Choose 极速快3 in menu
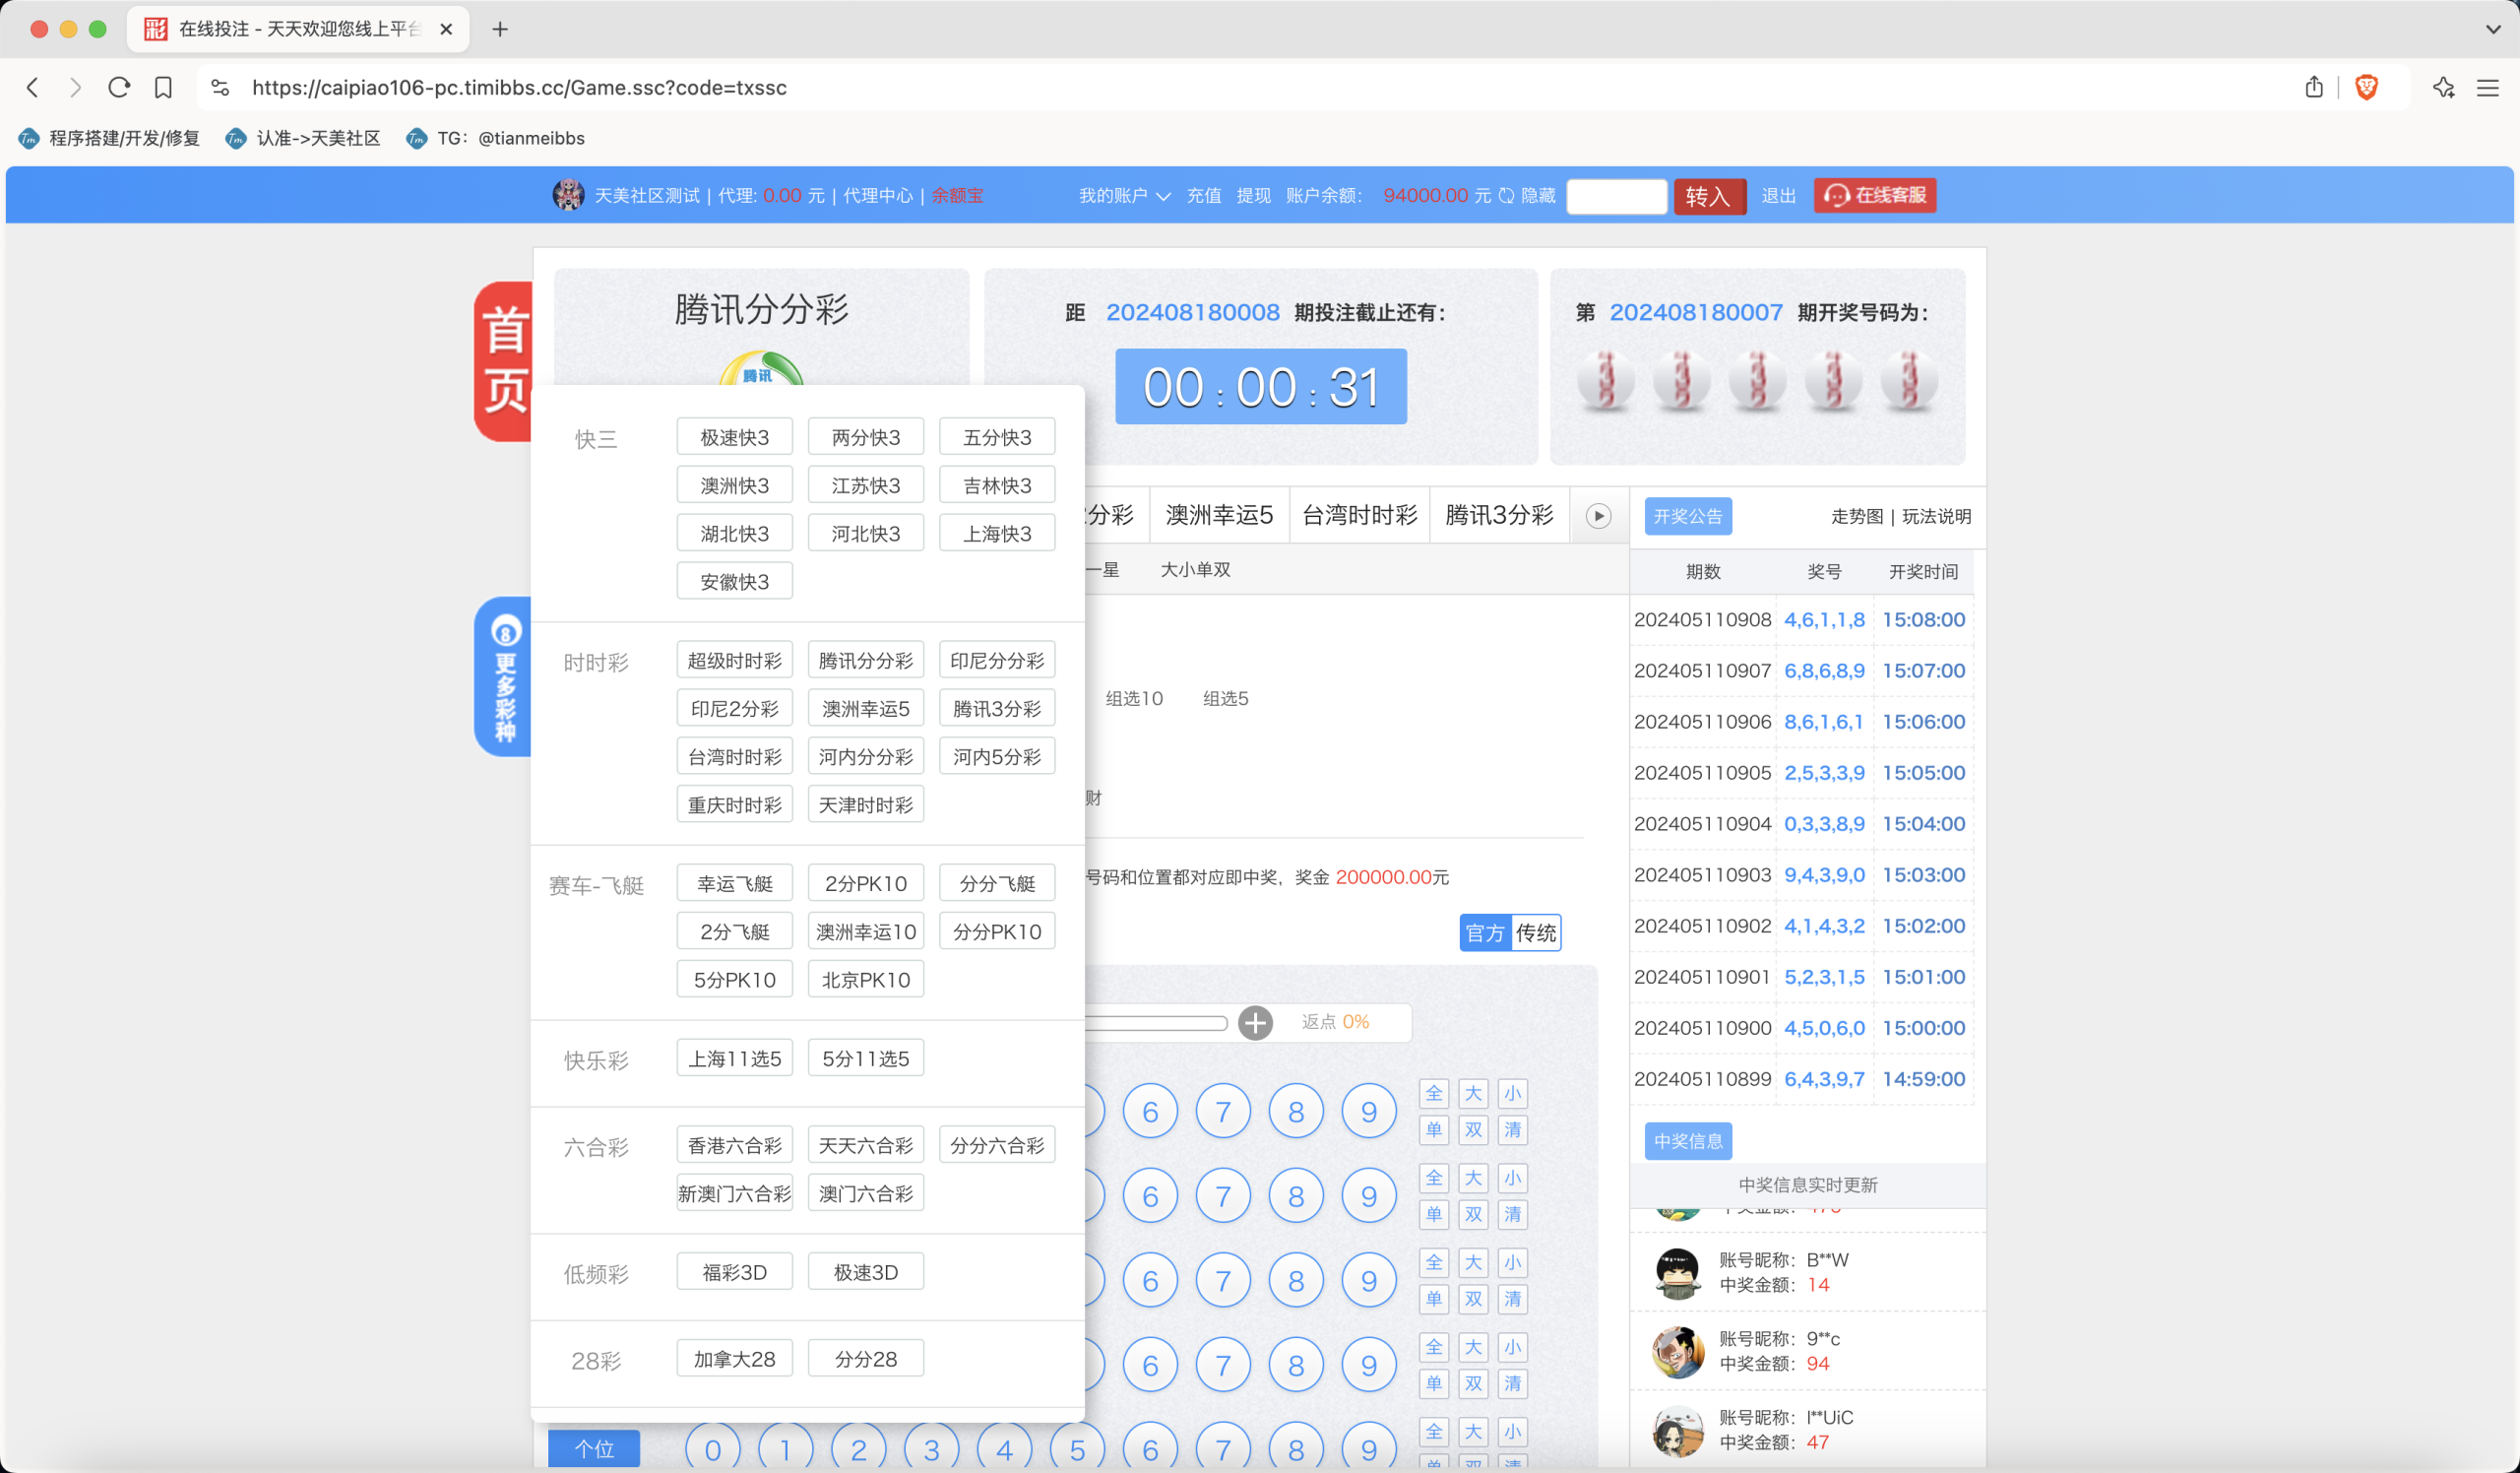 [x=735, y=437]
